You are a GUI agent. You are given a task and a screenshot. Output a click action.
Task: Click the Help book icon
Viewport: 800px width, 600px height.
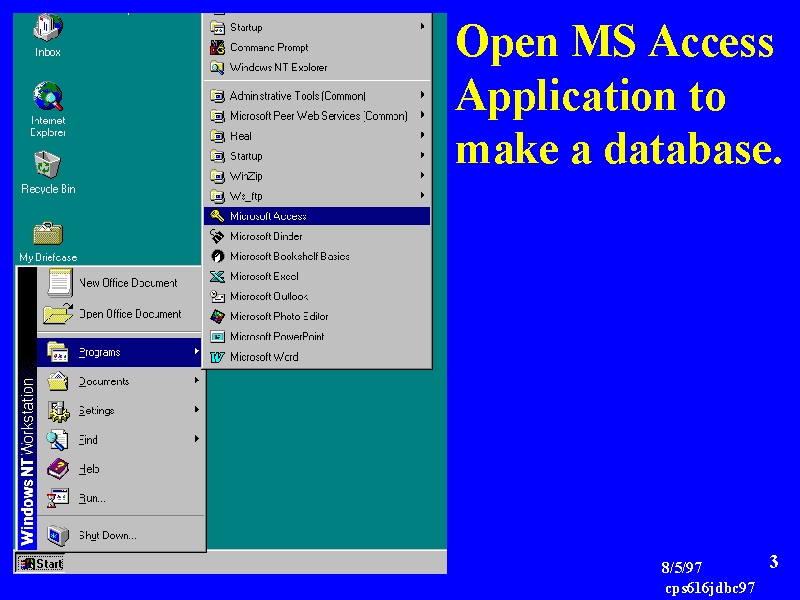point(58,469)
